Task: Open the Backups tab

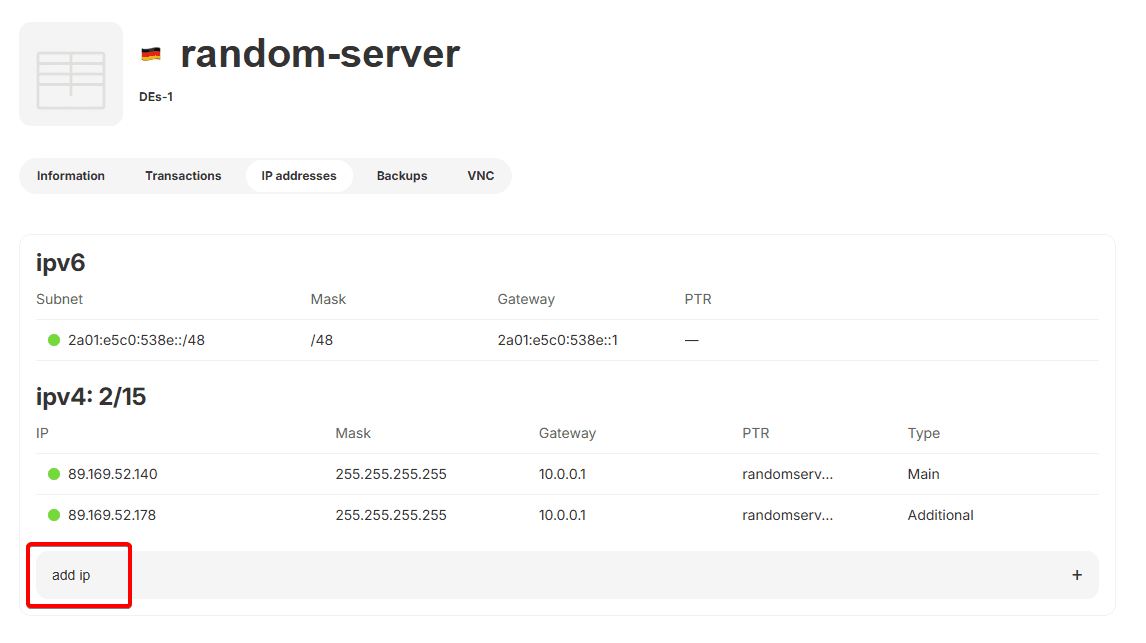Action: coord(402,176)
